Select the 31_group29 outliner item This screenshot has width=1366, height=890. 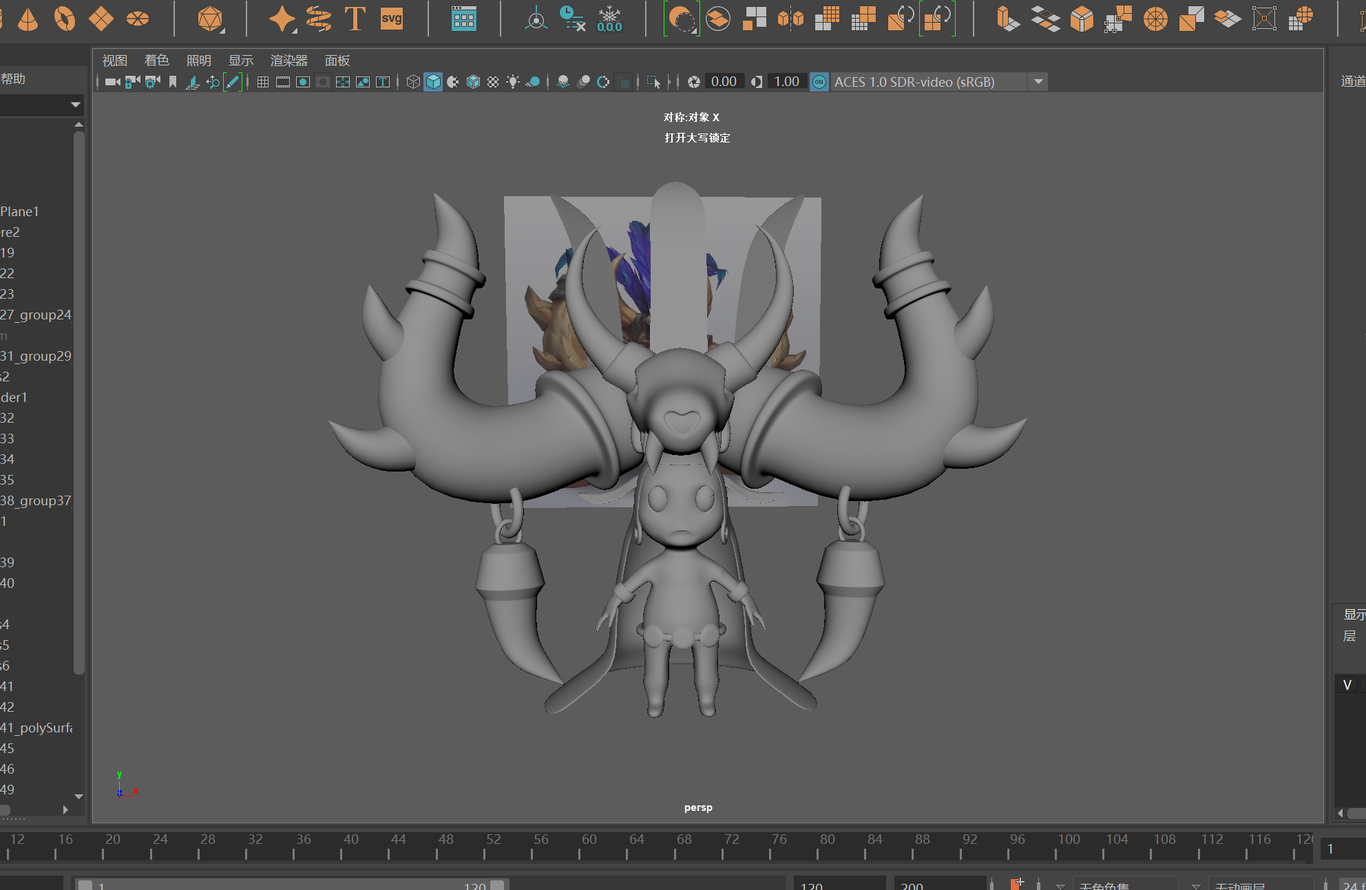36,356
